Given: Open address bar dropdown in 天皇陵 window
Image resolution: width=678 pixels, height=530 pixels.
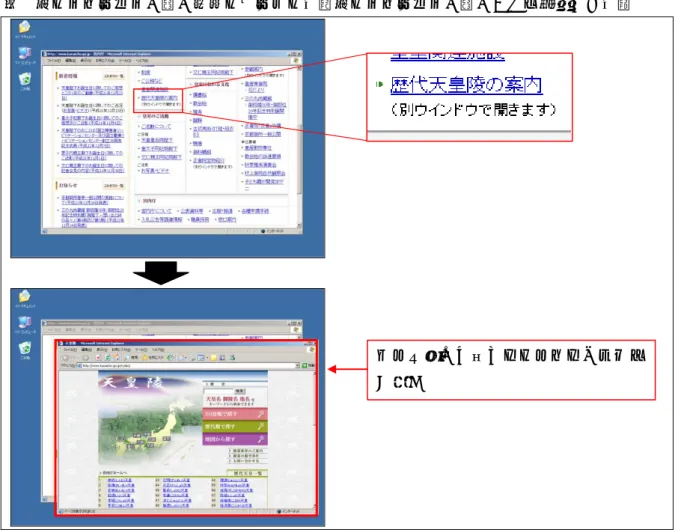Looking at the screenshot, I should tap(297, 366).
